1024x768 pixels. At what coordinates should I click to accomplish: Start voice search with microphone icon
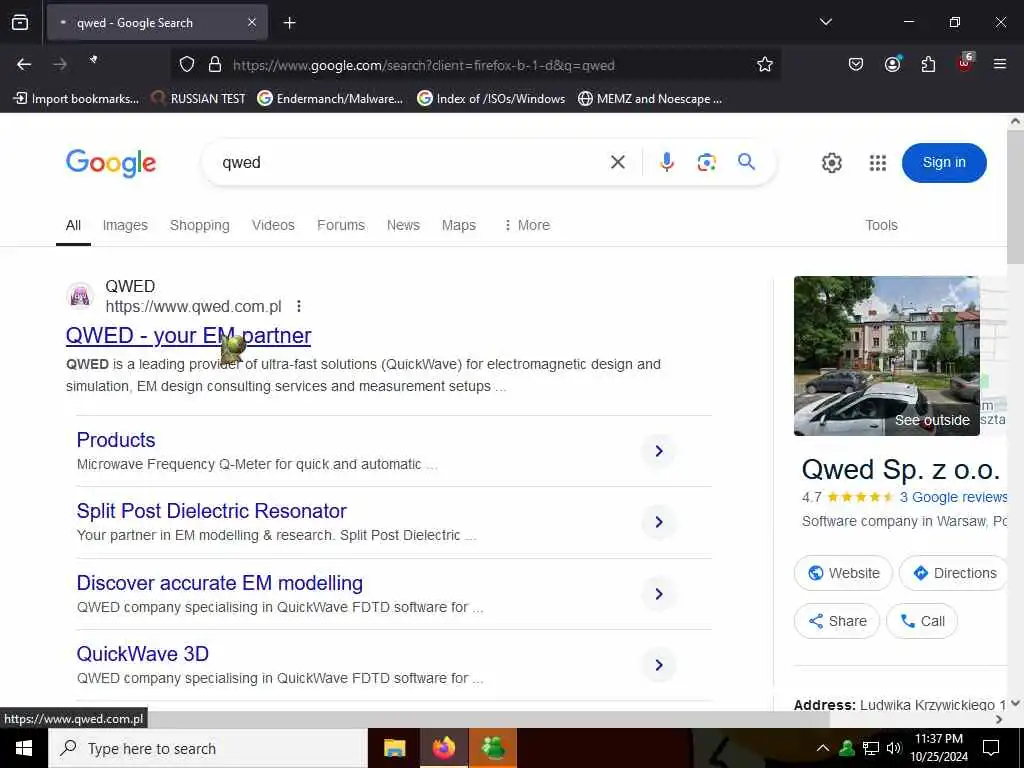(x=666, y=162)
